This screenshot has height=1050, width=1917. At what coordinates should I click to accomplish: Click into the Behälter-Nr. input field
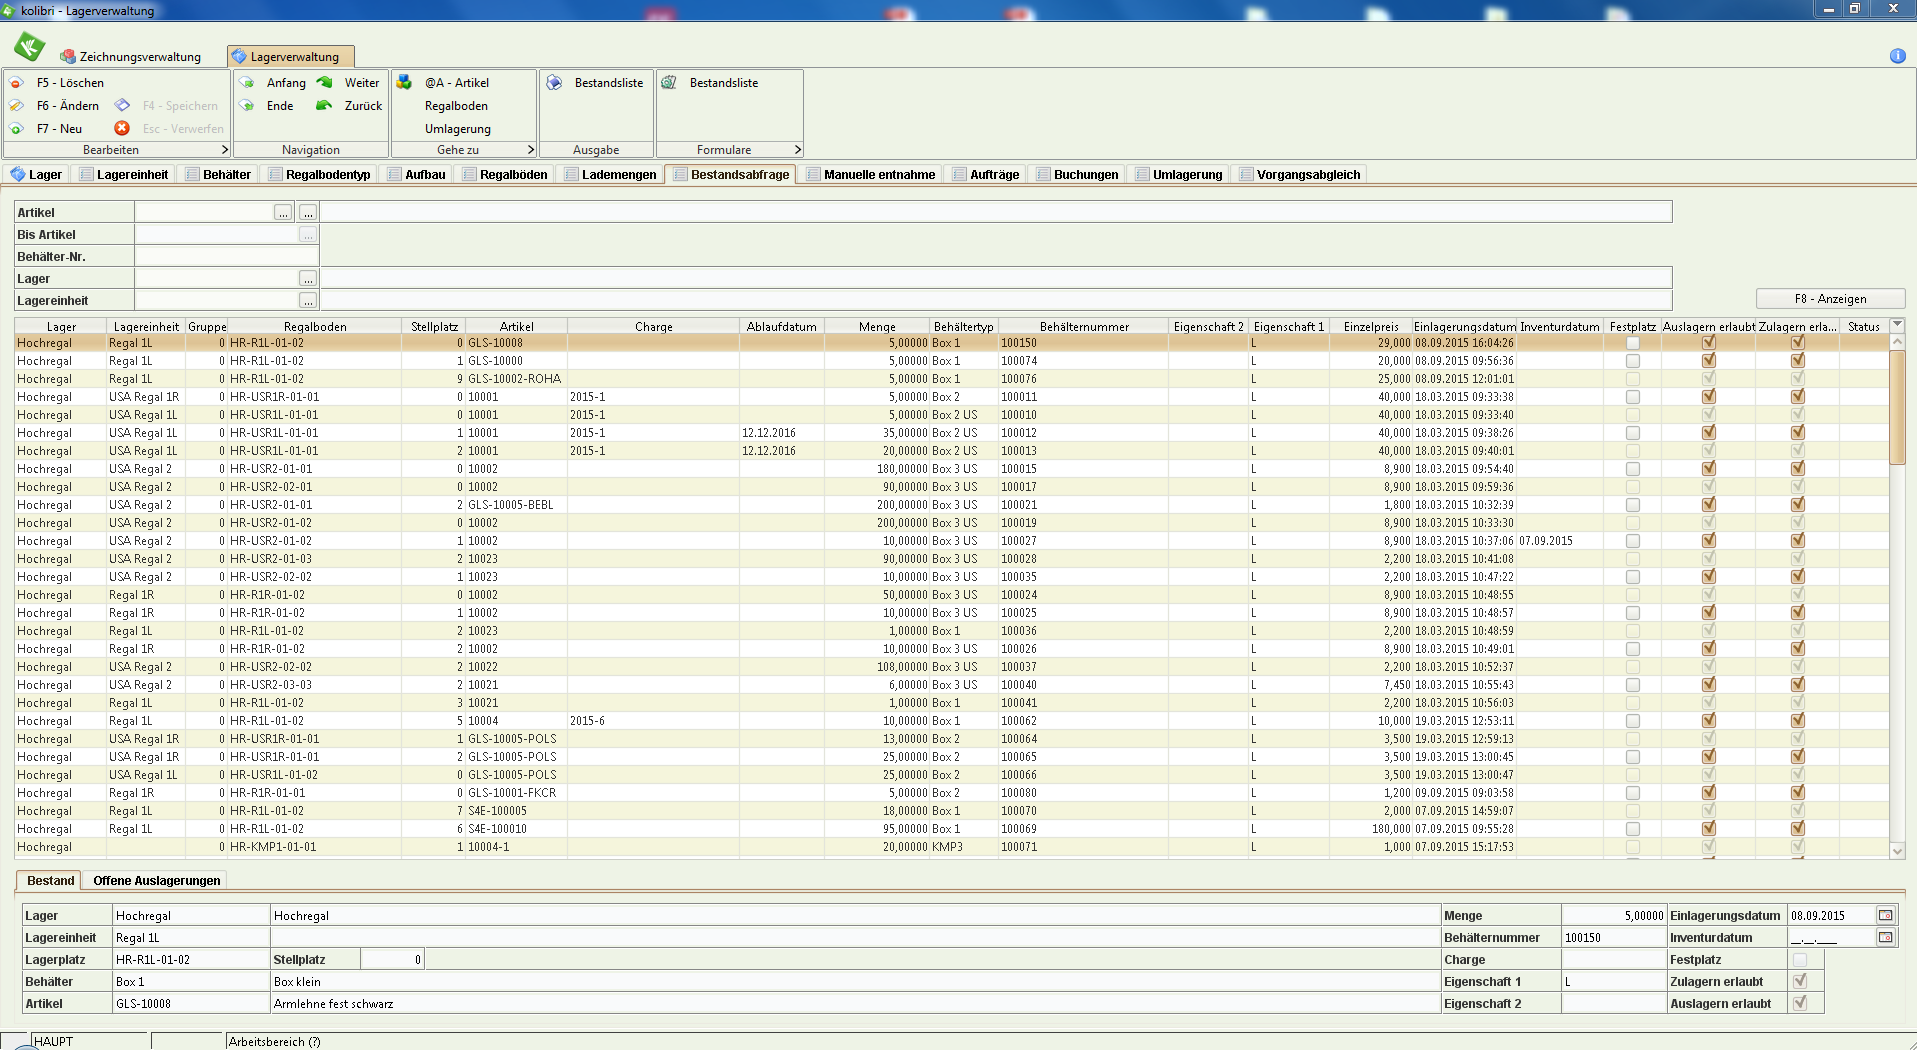pos(227,257)
